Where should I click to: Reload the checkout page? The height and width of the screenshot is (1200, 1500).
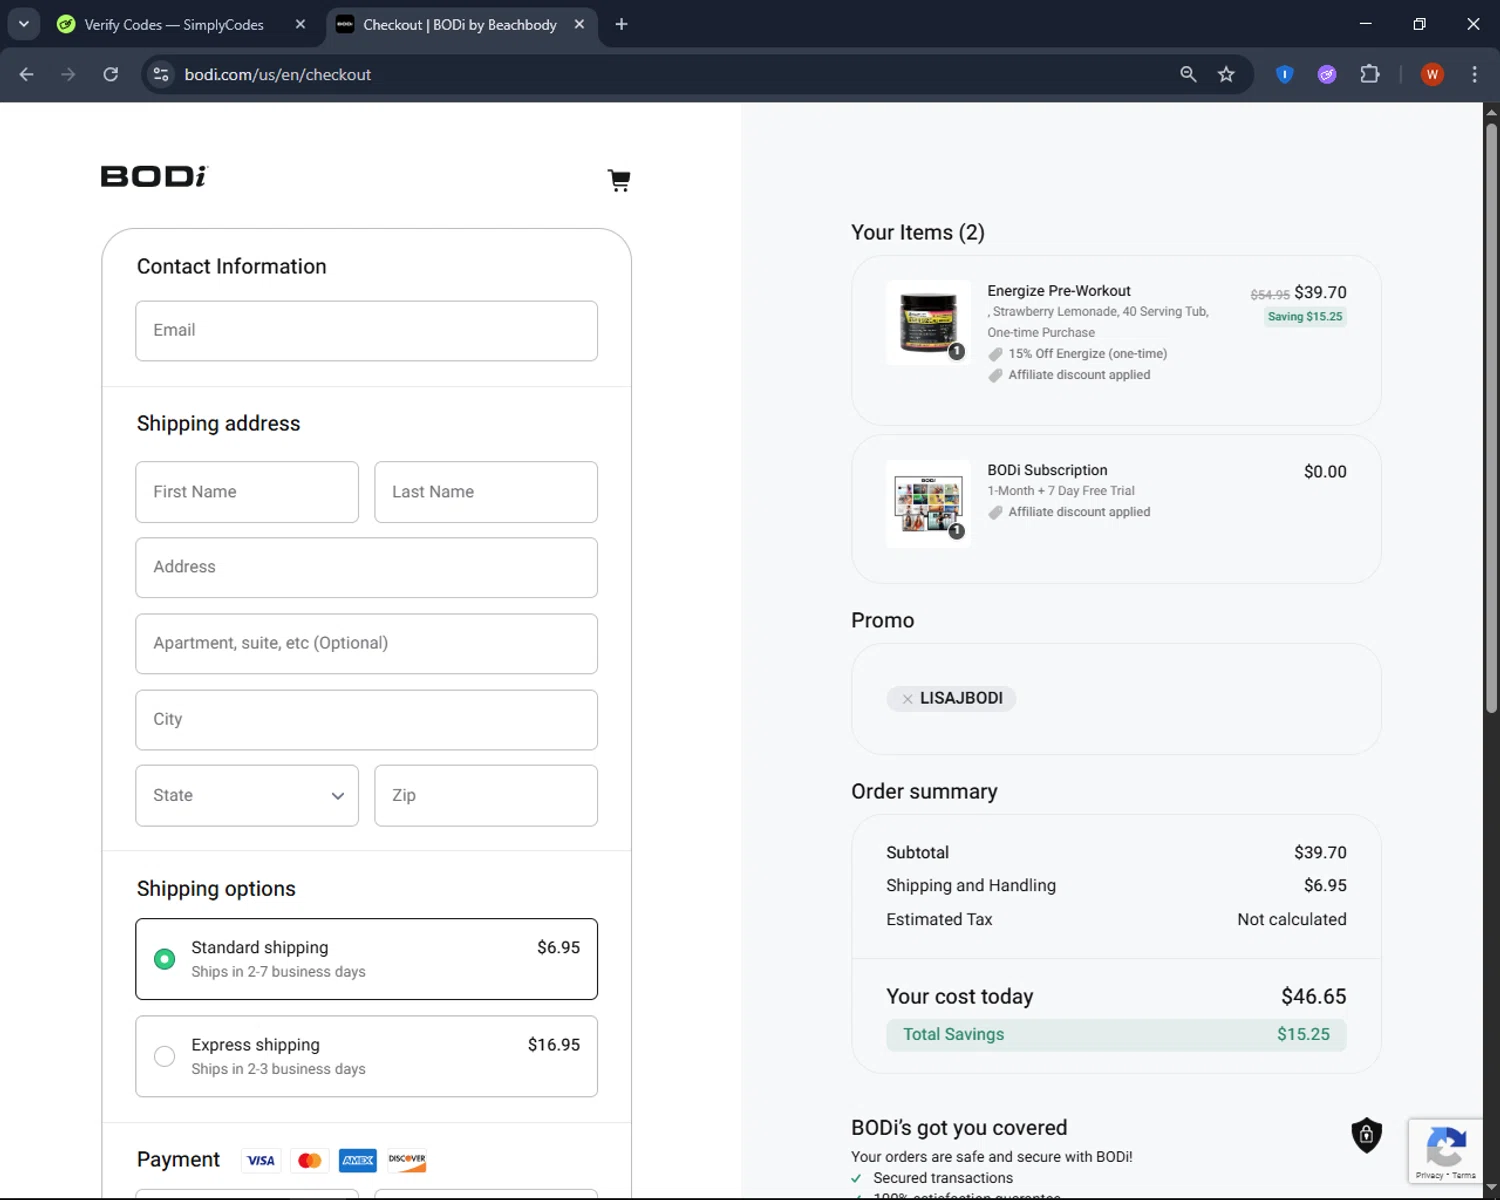111,74
